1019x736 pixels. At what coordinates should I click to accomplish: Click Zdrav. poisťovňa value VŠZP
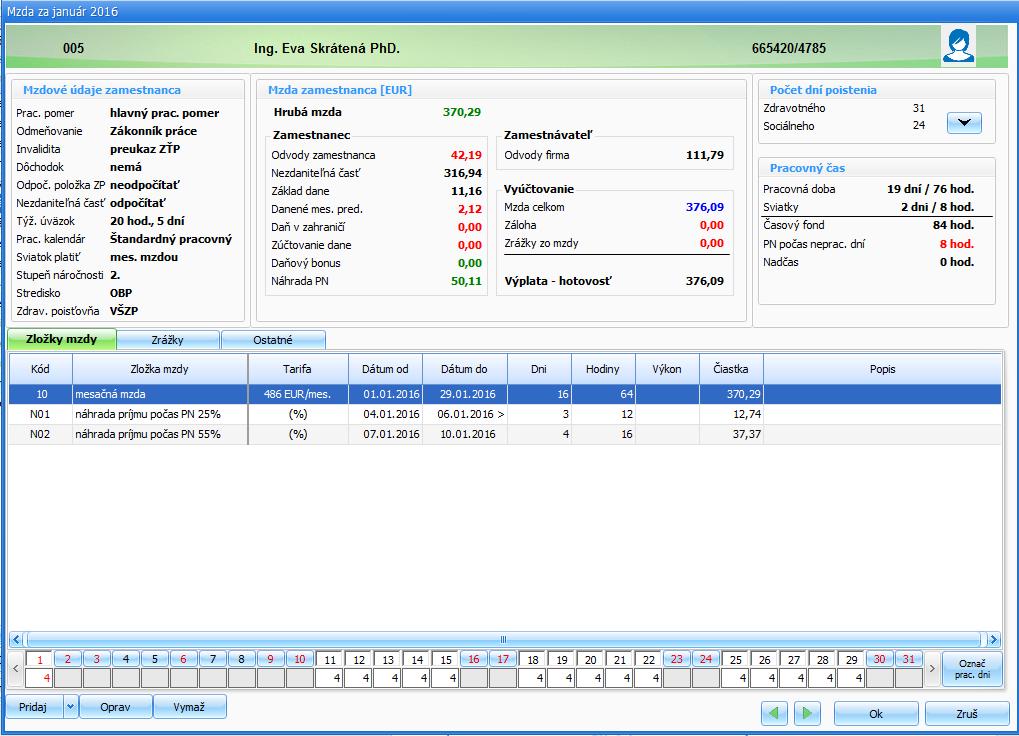(x=123, y=311)
